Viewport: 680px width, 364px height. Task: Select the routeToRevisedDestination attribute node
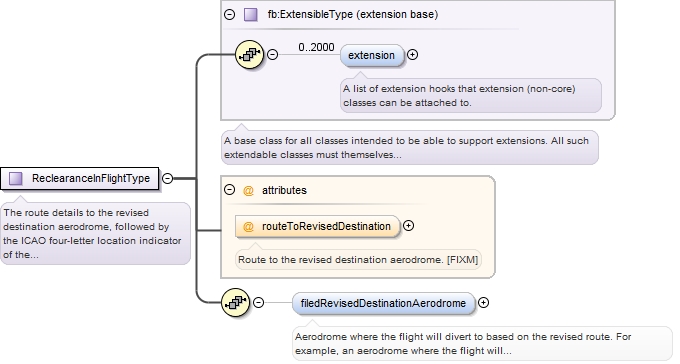[x=317, y=226]
